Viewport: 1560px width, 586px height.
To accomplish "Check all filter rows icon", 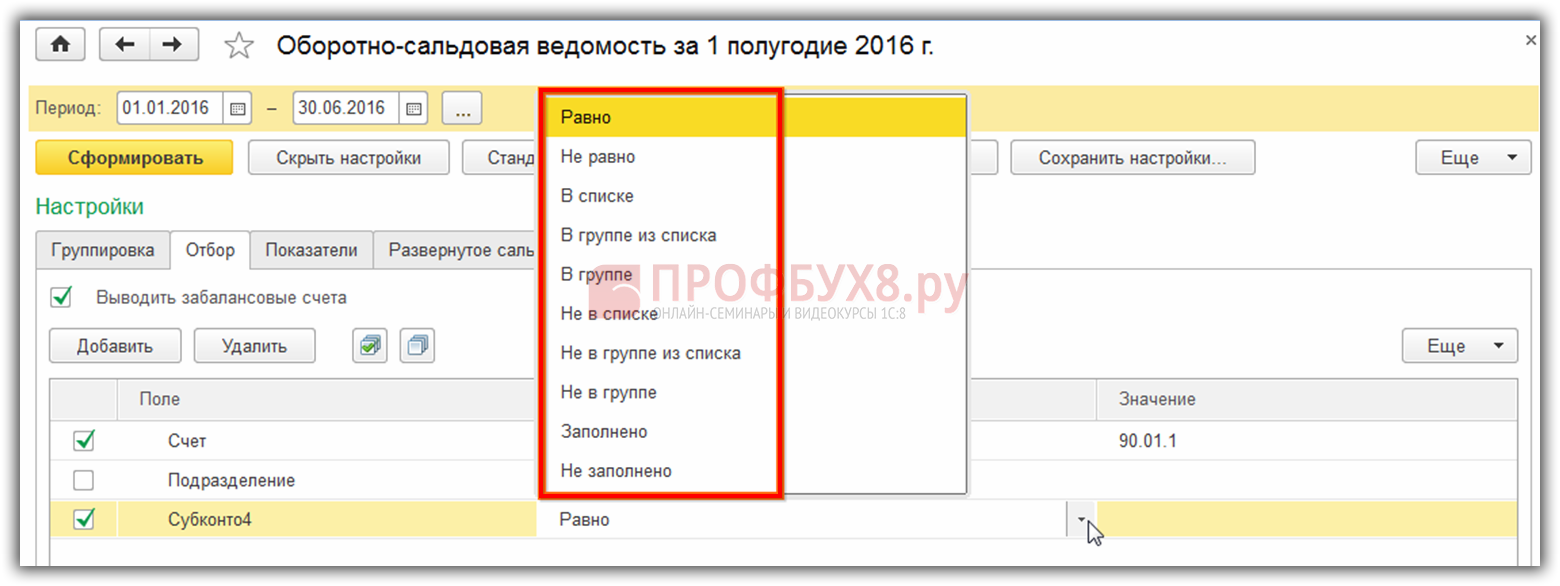I will click(x=371, y=346).
